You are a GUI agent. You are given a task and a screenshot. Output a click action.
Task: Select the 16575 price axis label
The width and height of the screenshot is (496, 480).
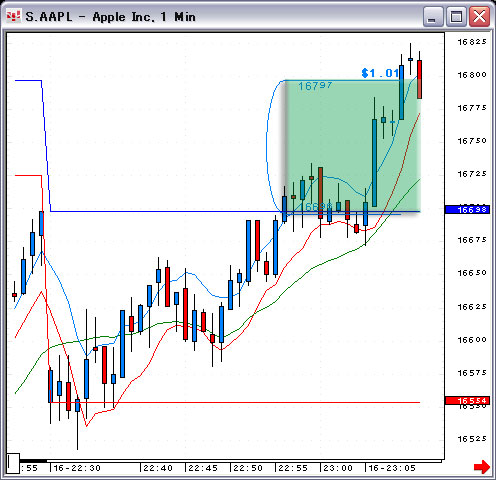click(472, 373)
